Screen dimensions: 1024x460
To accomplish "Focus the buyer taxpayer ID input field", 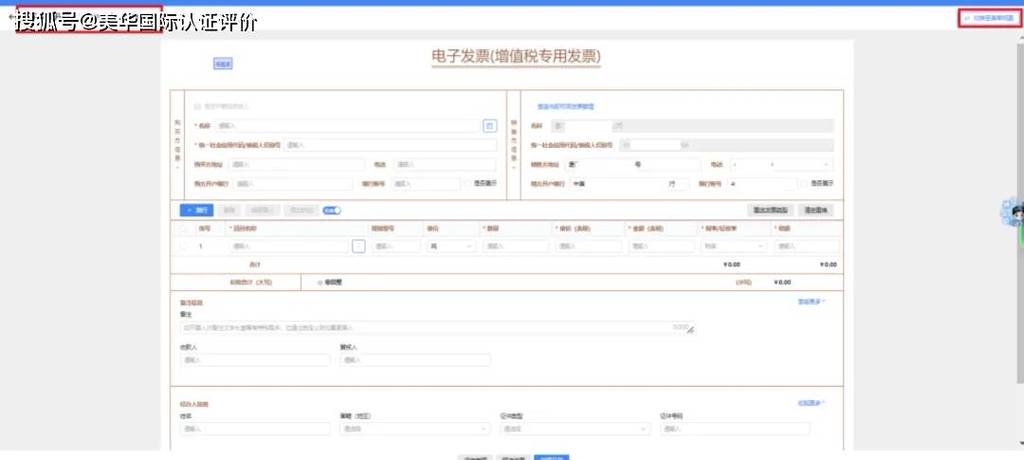I will coord(391,145).
